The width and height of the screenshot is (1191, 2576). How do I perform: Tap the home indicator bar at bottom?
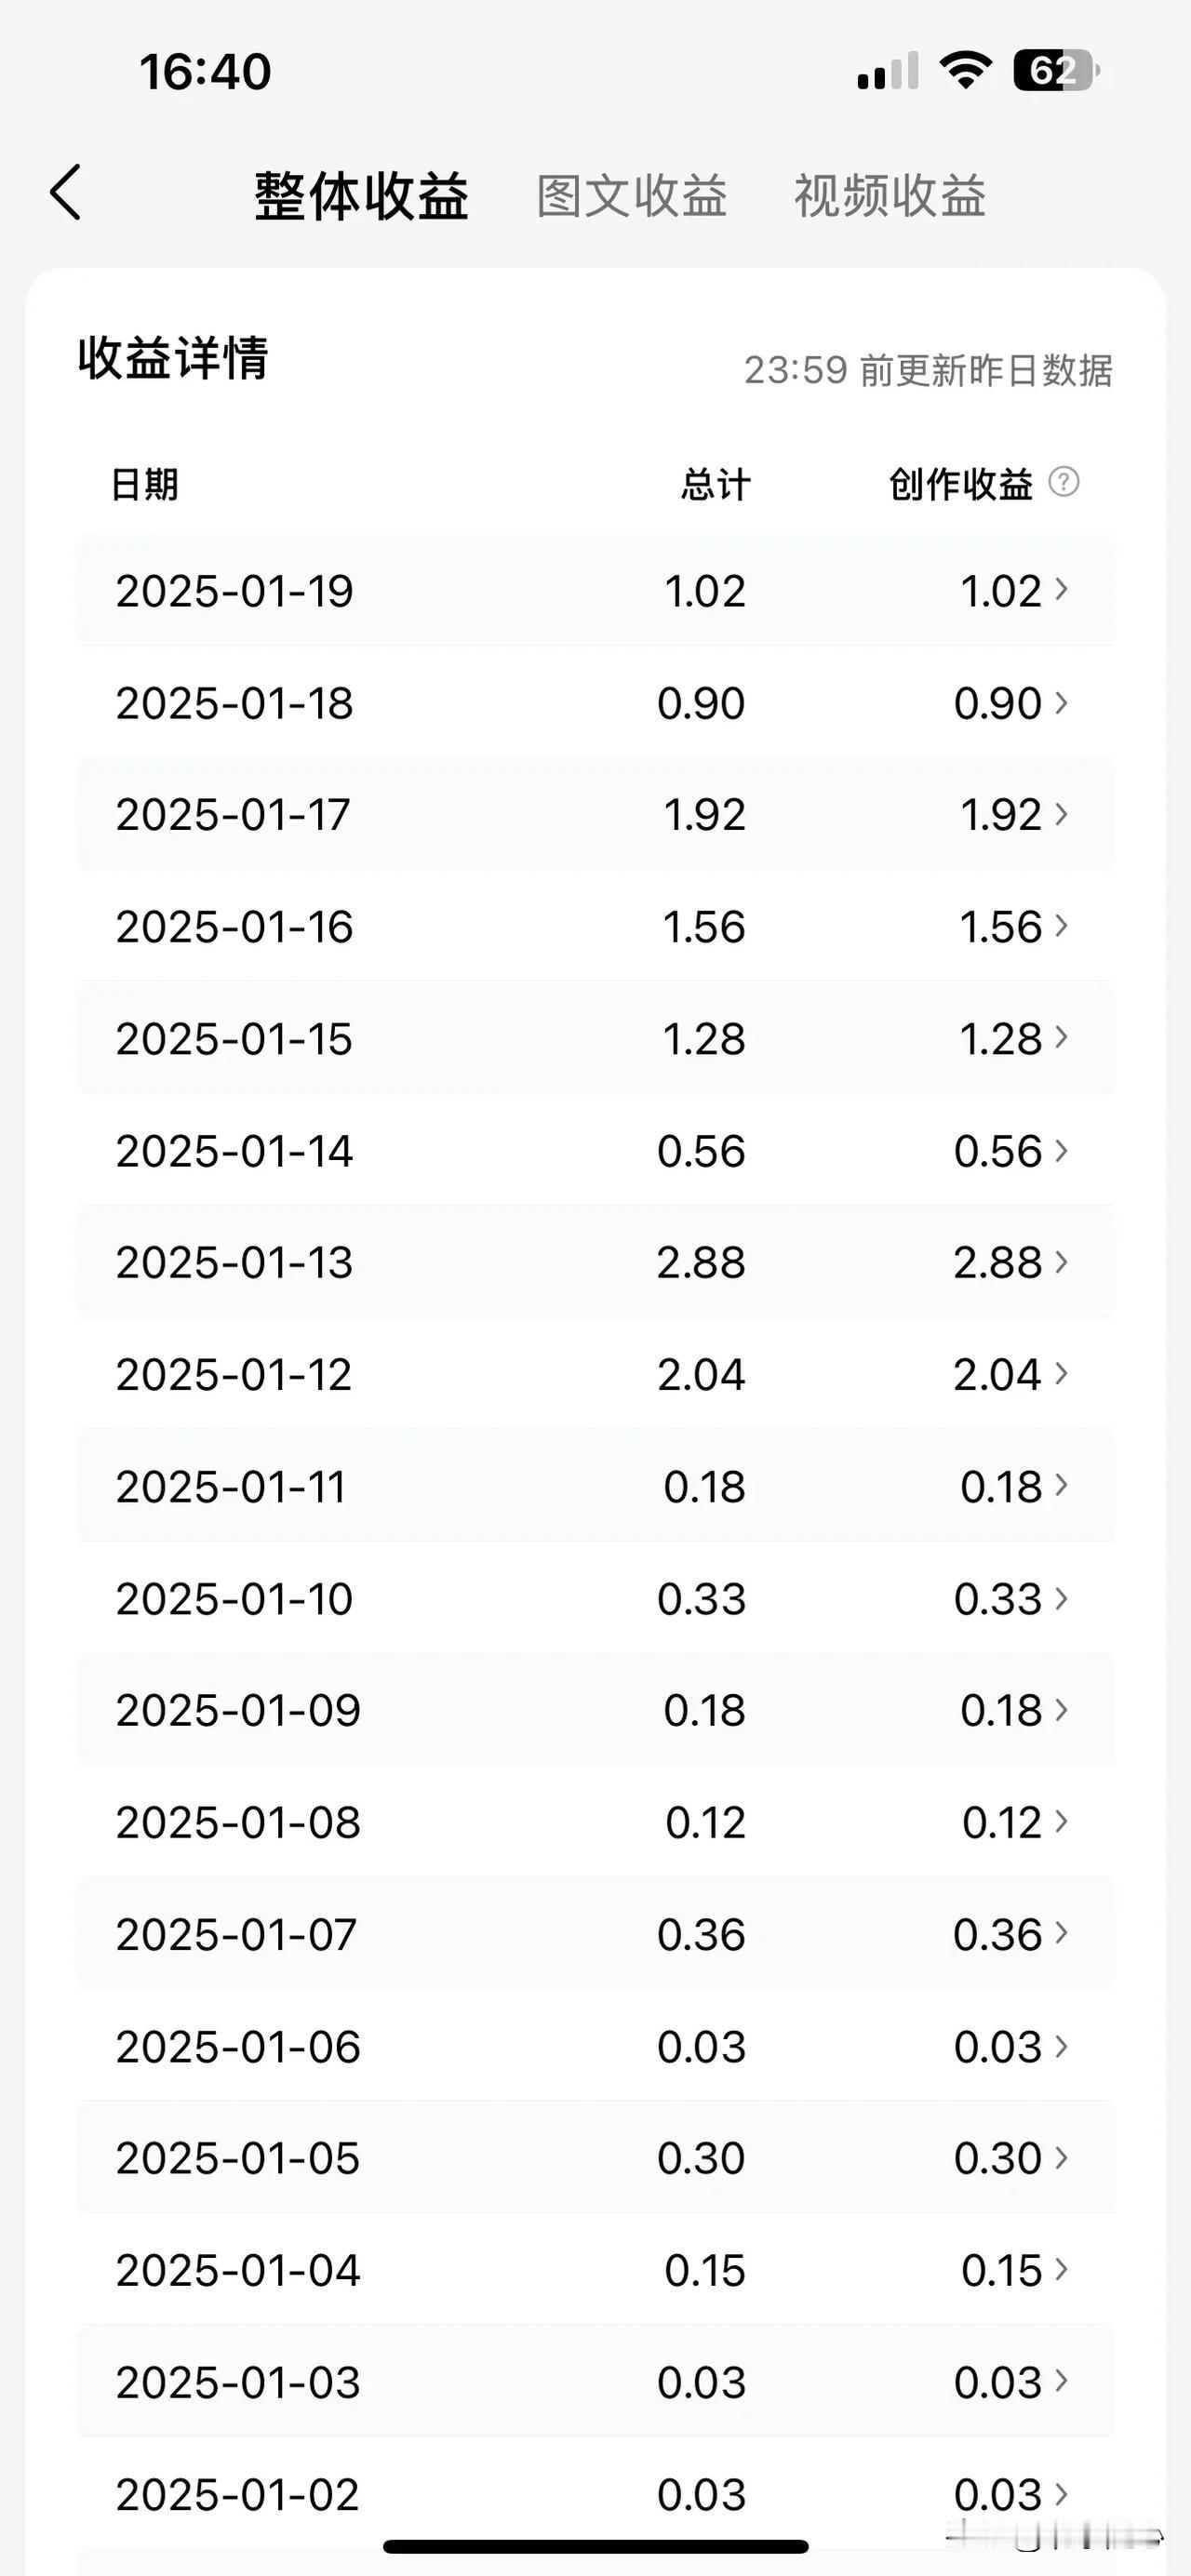596,2546
